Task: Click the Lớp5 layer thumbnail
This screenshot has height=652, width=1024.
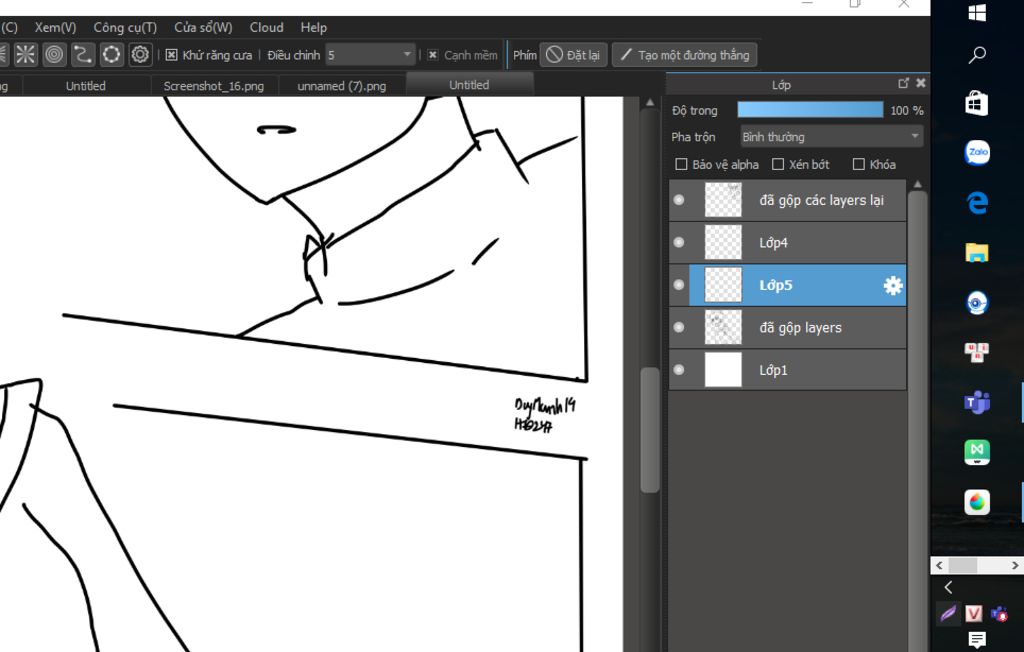Action: click(723, 285)
